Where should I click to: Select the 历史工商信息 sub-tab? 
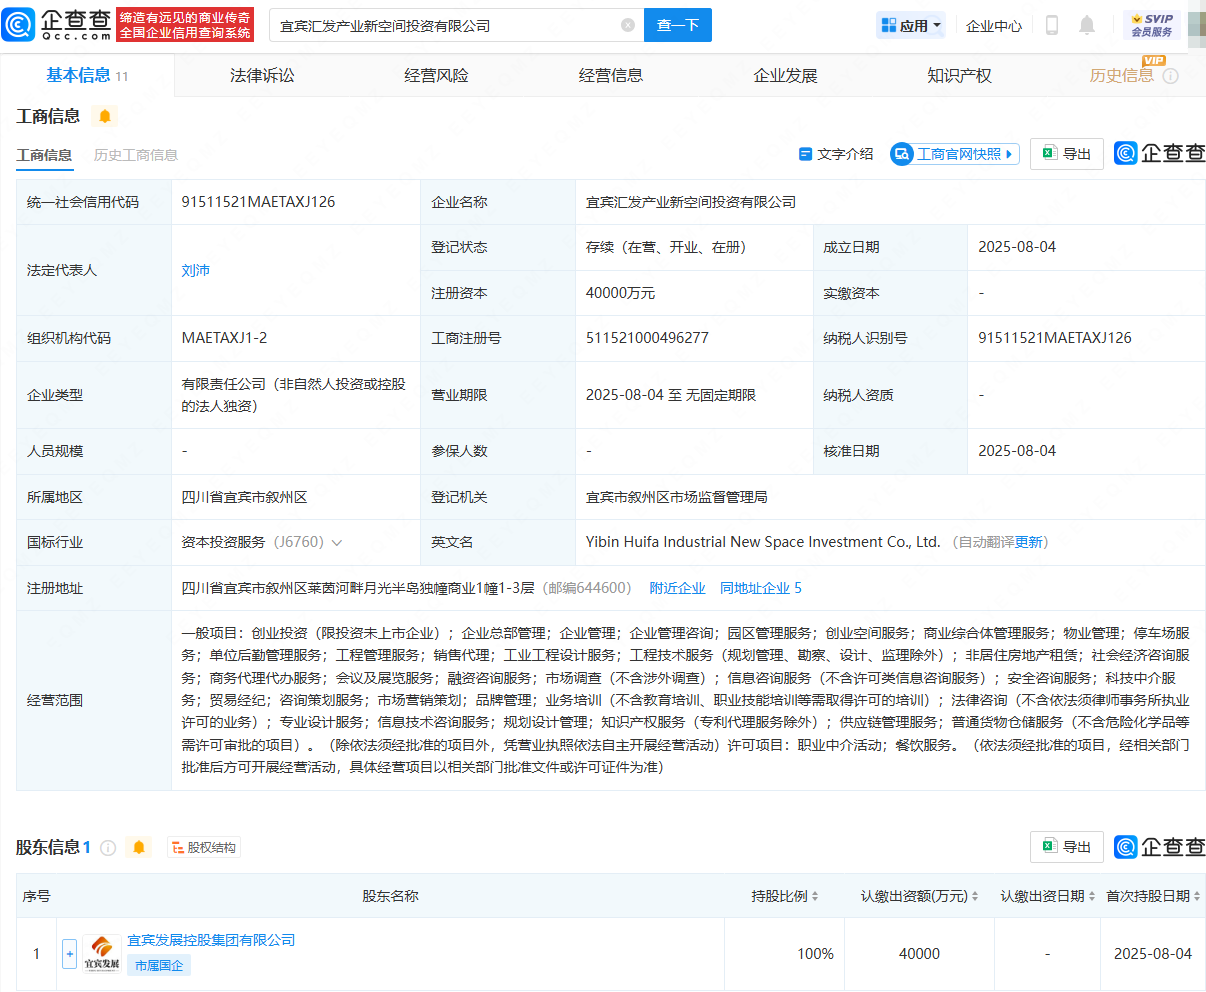136,155
